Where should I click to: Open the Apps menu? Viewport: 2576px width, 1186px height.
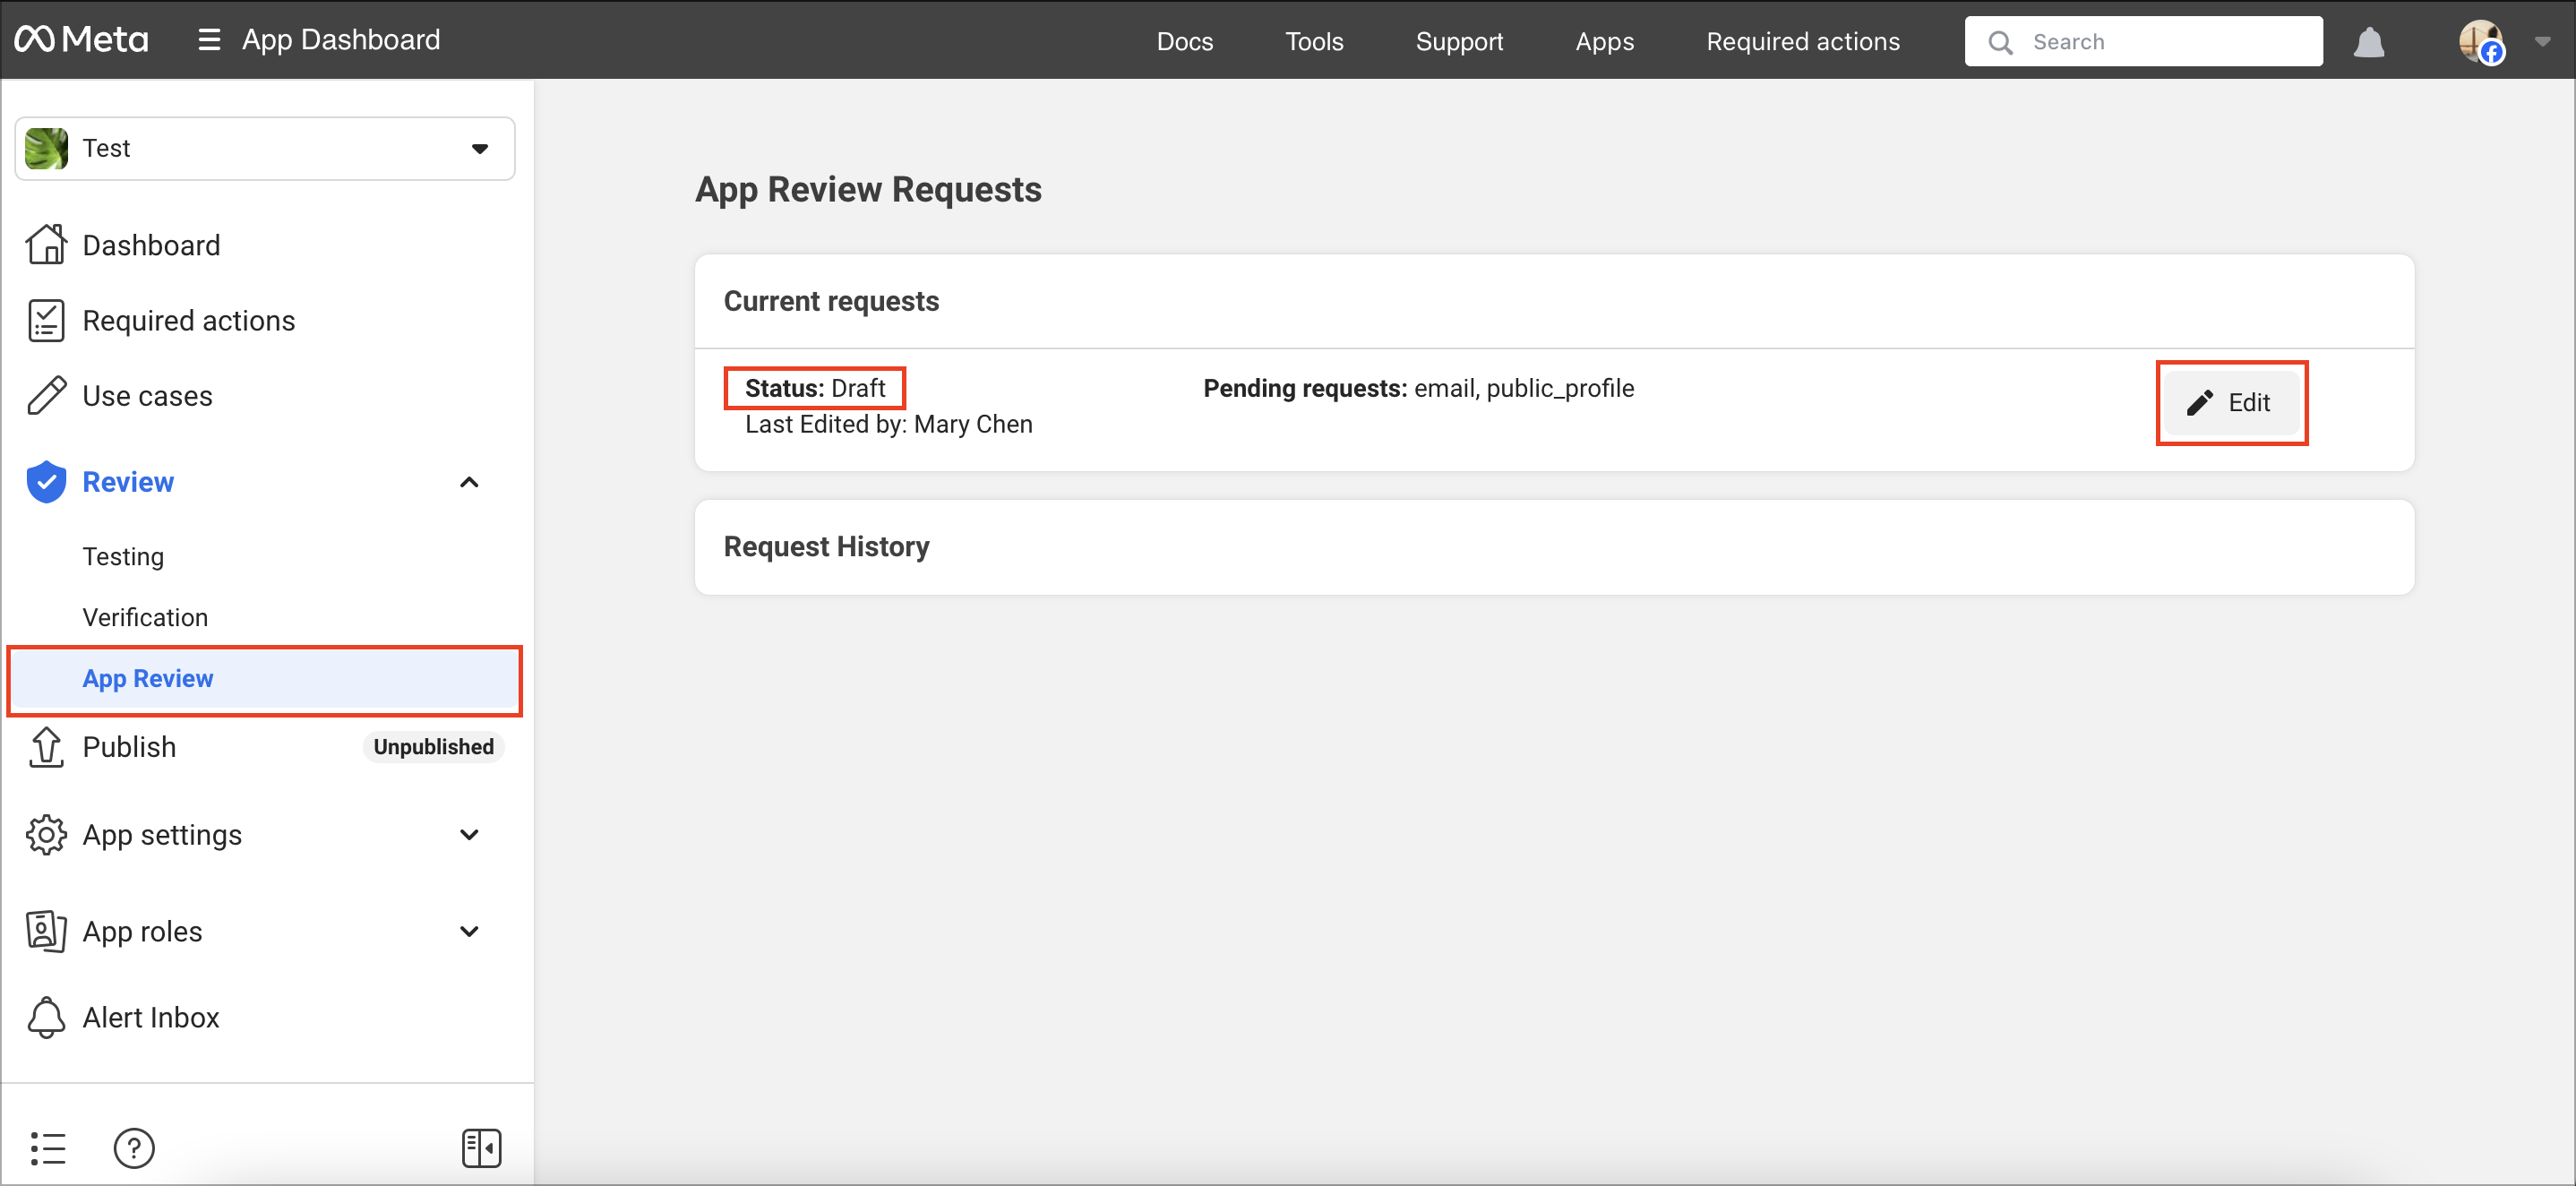pyautogui.click(x=1604, y=41)
